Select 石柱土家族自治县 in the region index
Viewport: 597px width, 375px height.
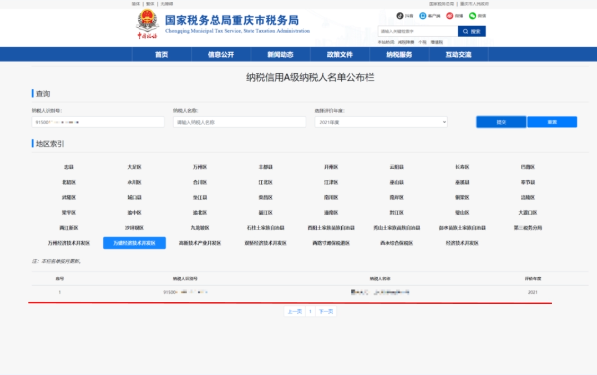click(x=265, y=228)
